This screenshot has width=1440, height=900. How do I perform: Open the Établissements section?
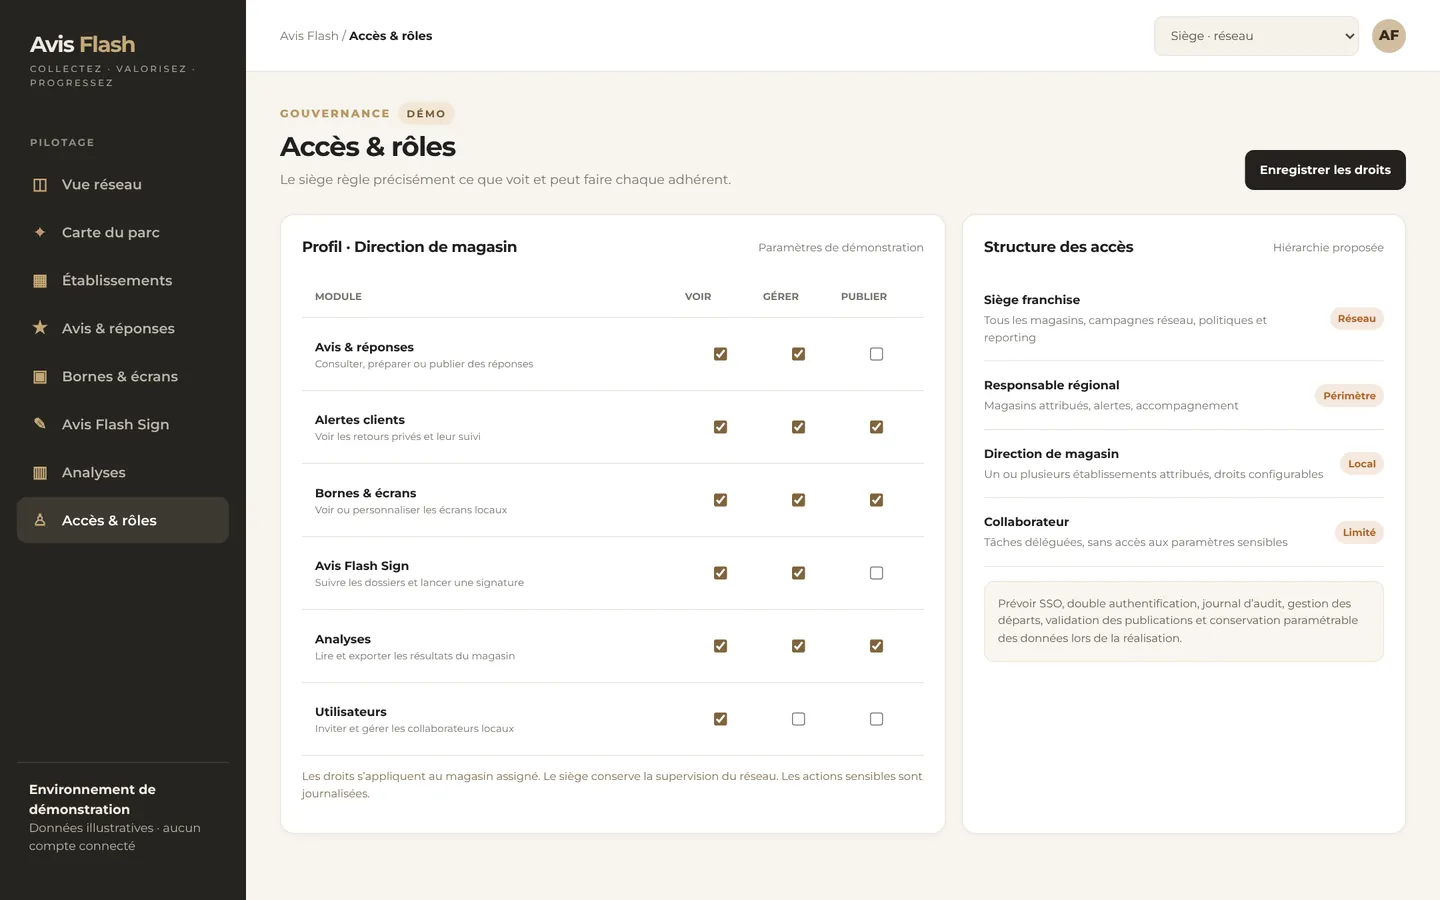[x=123, y=280]
